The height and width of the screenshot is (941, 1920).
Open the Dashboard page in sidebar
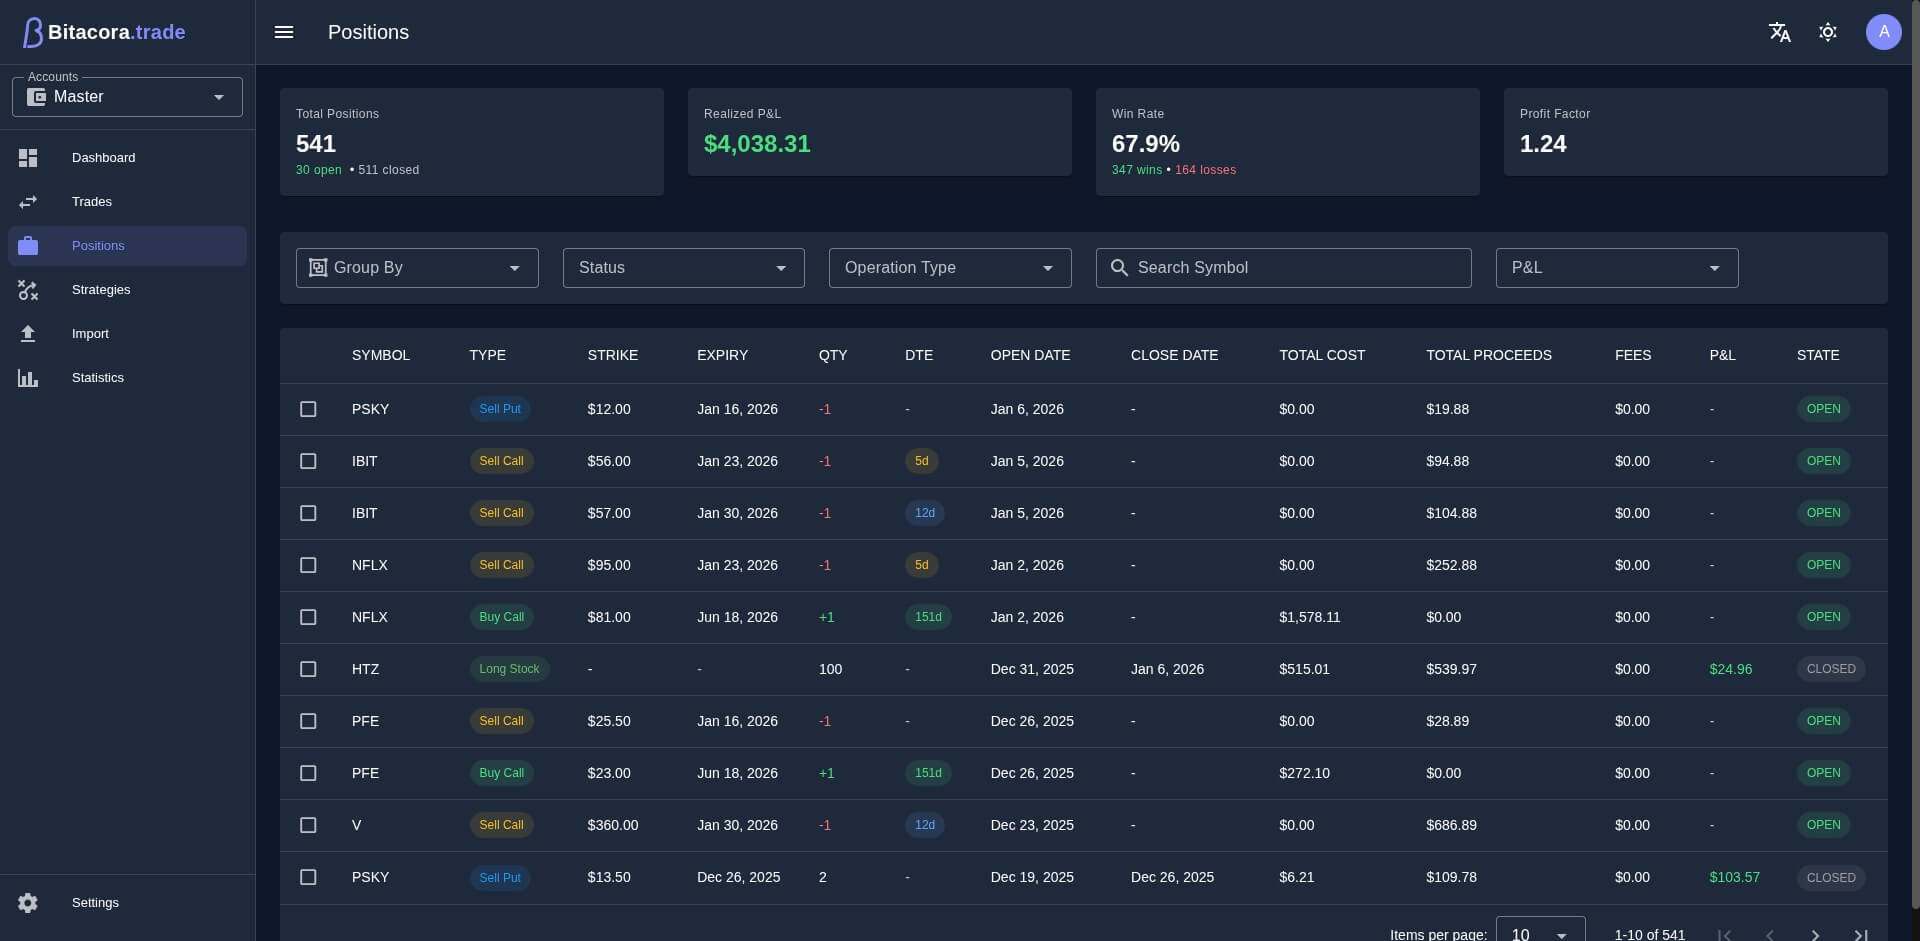pos(103,158)
